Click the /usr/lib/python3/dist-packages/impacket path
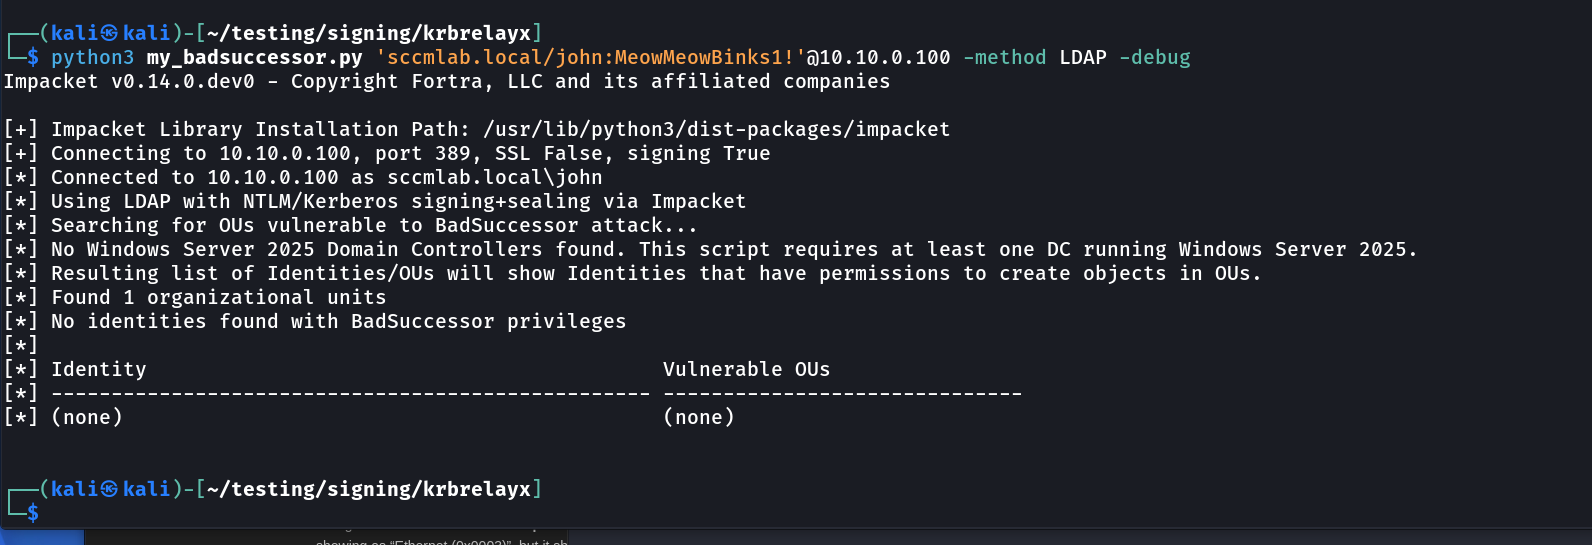Screen dimensions: 1592x545 click(716, 130)
